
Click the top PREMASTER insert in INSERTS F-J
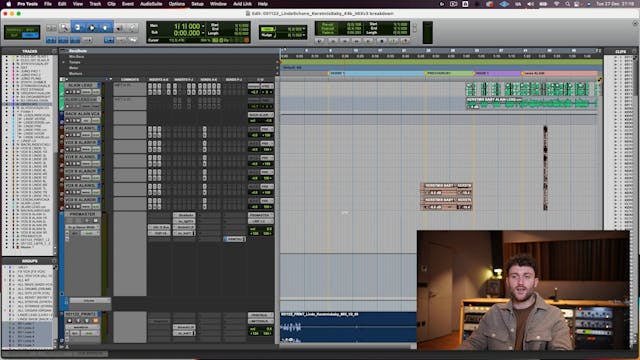[184, 215]
